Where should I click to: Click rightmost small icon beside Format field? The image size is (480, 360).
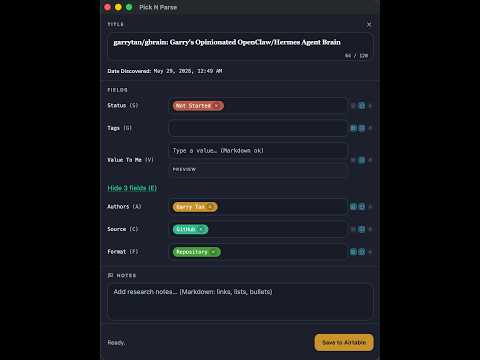point(370,252)
